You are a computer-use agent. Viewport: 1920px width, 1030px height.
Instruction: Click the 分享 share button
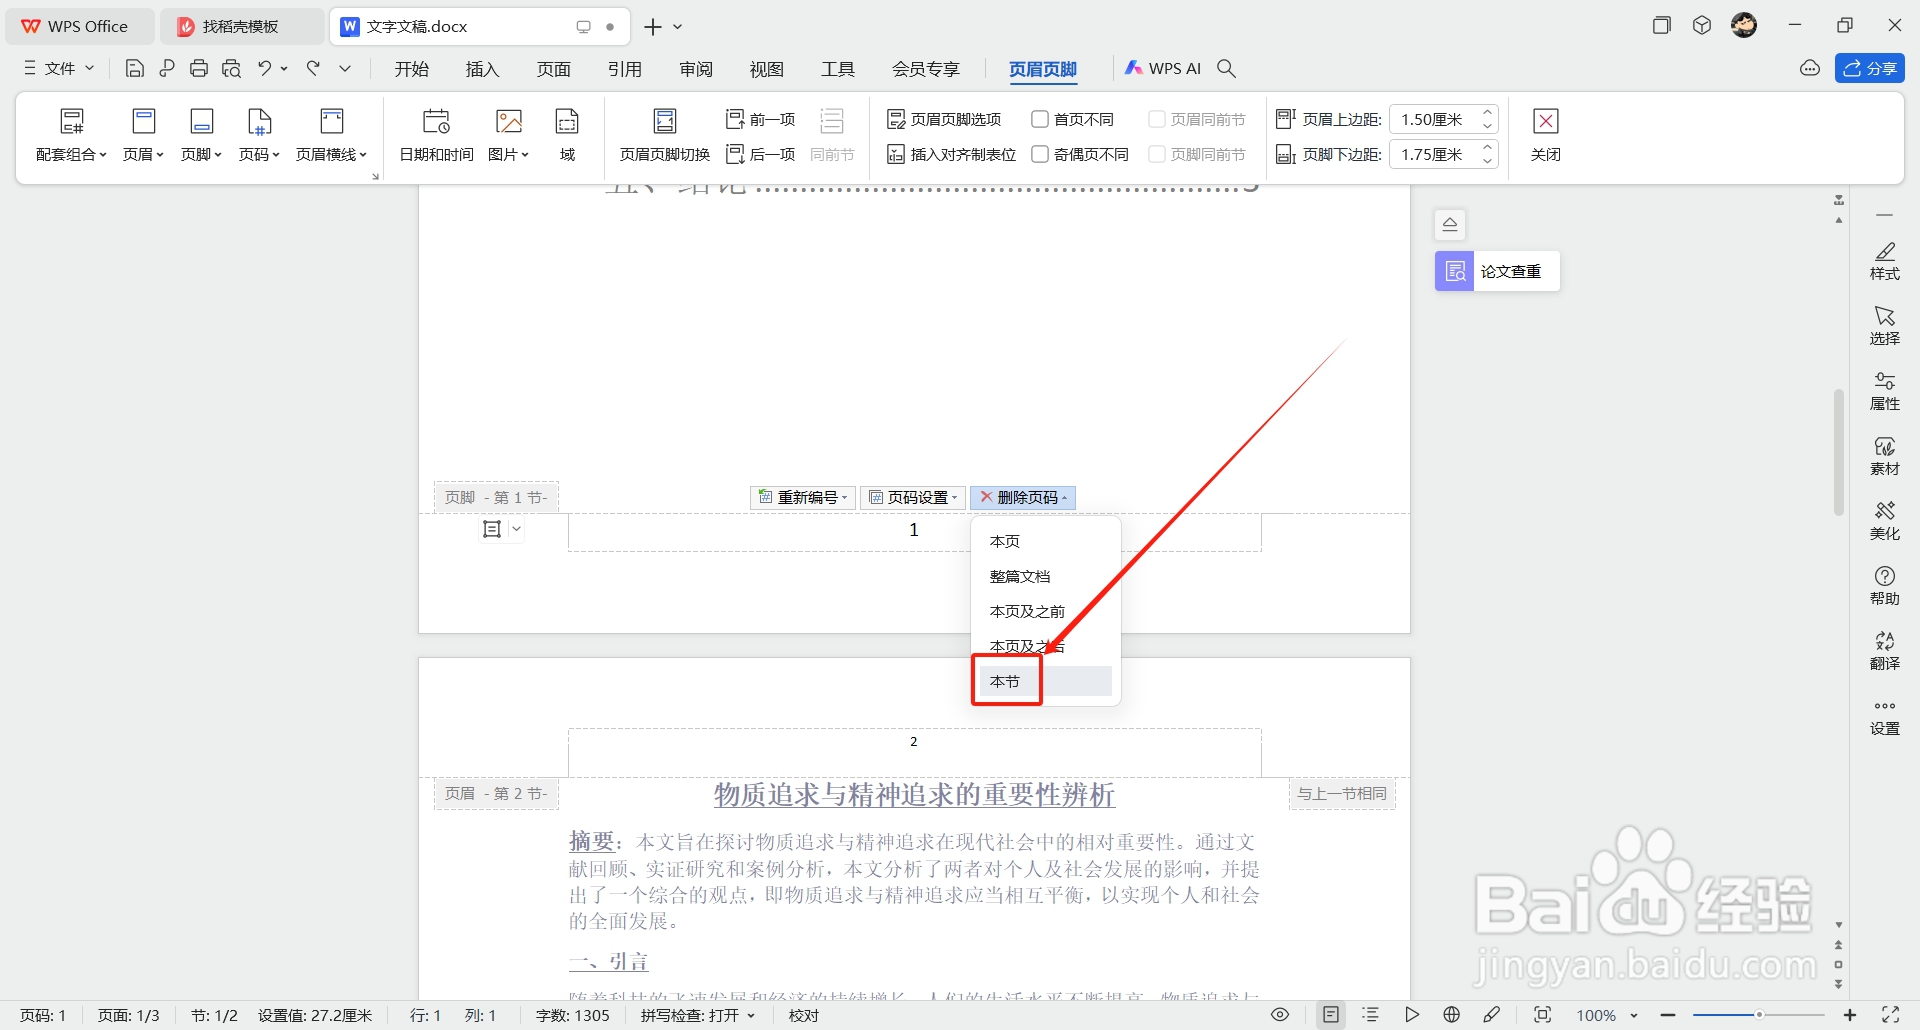click(1870, 68)
